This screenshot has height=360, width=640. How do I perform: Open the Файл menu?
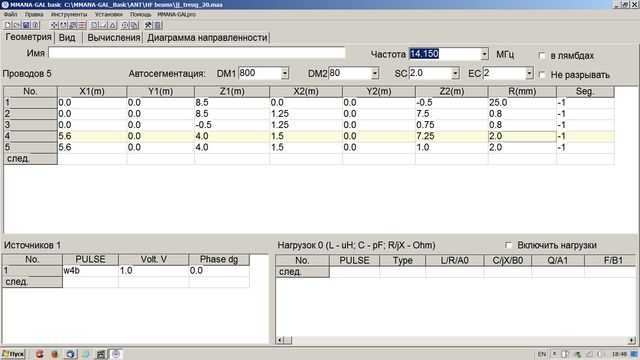tap(11, 14)
